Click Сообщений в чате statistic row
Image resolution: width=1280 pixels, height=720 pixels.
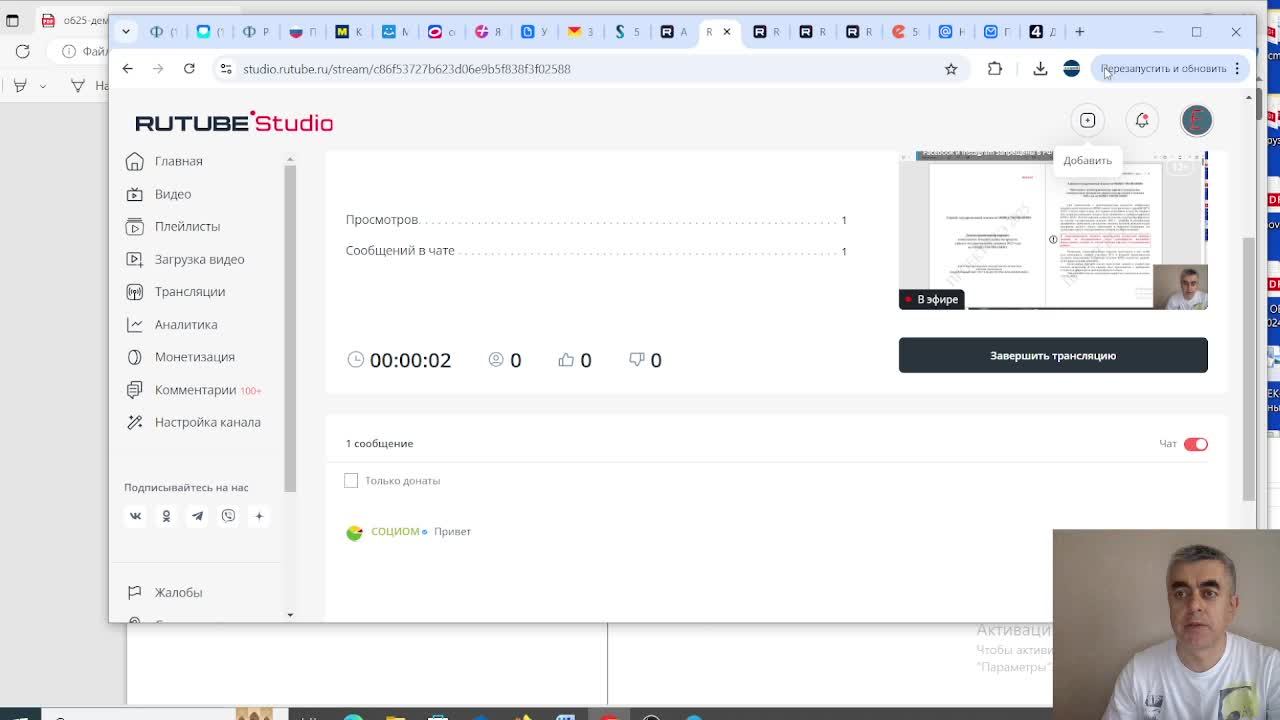[x=596, y=251]
